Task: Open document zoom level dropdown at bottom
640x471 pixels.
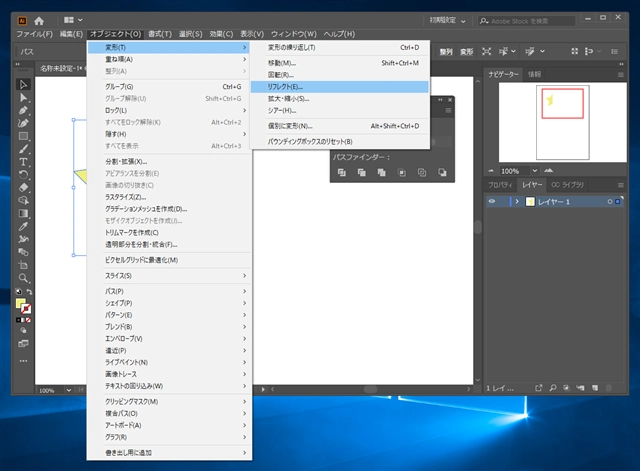Action: tap(69, 390)
